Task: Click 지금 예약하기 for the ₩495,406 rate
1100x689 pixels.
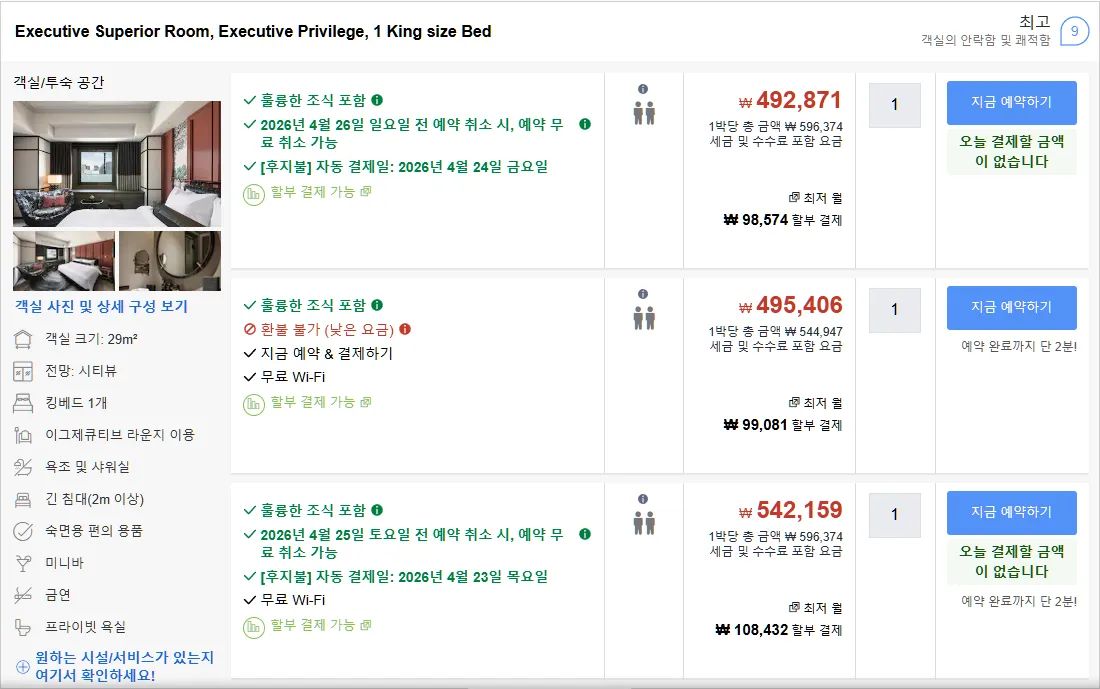Action: pyautogui.click(x=1011, y=307)
